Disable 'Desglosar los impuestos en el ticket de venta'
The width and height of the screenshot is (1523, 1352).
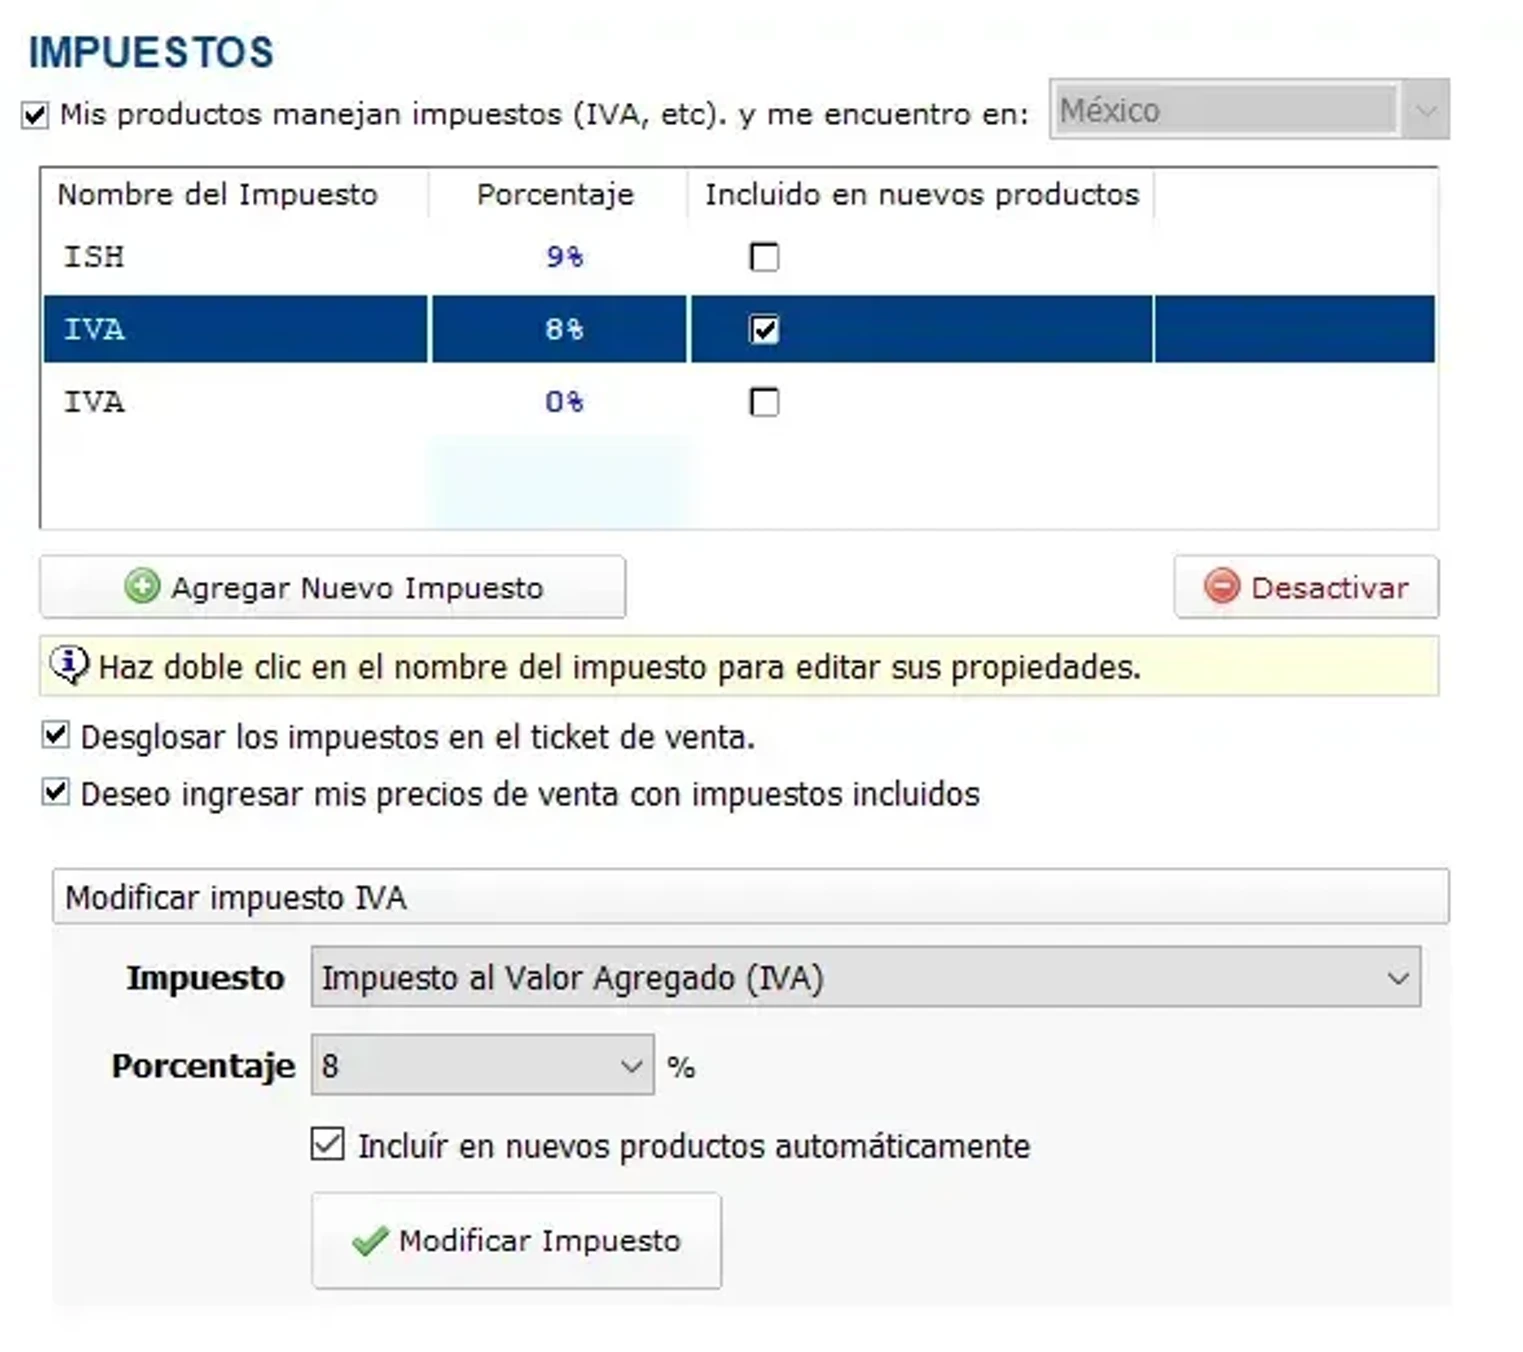(x=53, y=736)
